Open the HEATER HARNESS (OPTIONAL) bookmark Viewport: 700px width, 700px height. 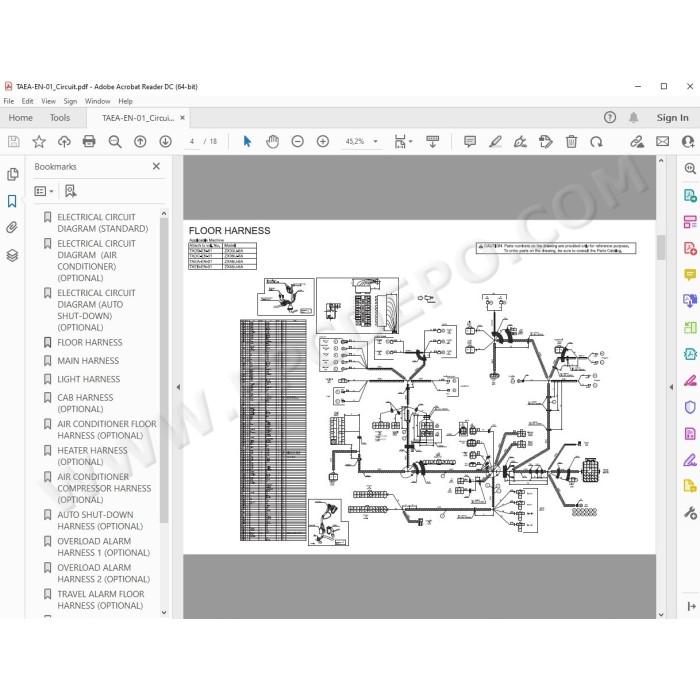point(92,456)
